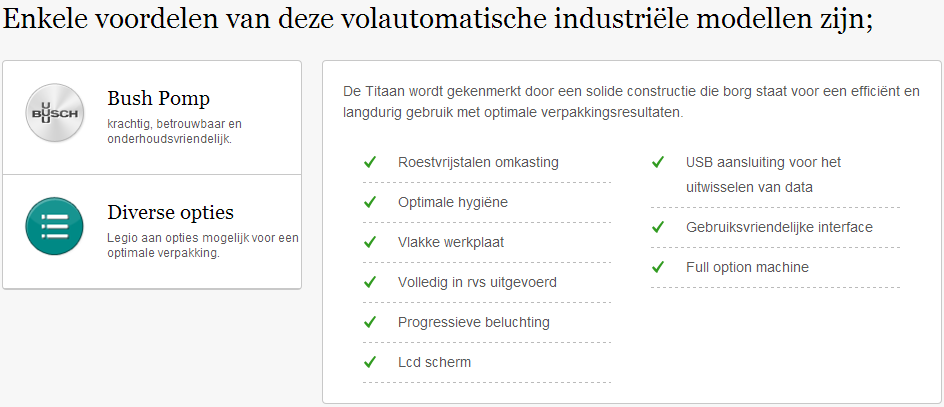Click the checkmark beside Gebruiksvriendelijke interface
944x407 pixels.
657,227
